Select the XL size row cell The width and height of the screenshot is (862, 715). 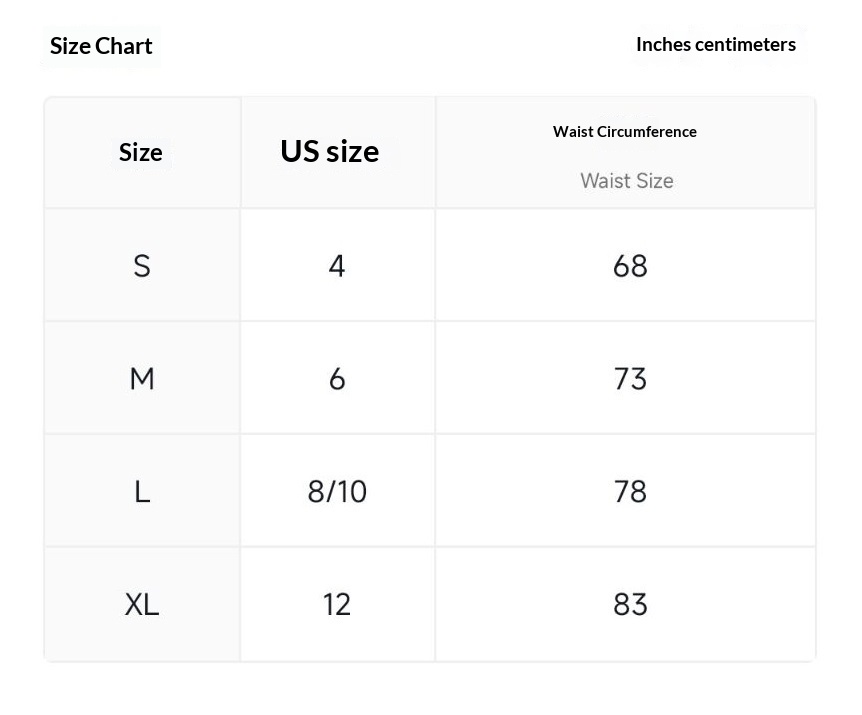[142, 605]
